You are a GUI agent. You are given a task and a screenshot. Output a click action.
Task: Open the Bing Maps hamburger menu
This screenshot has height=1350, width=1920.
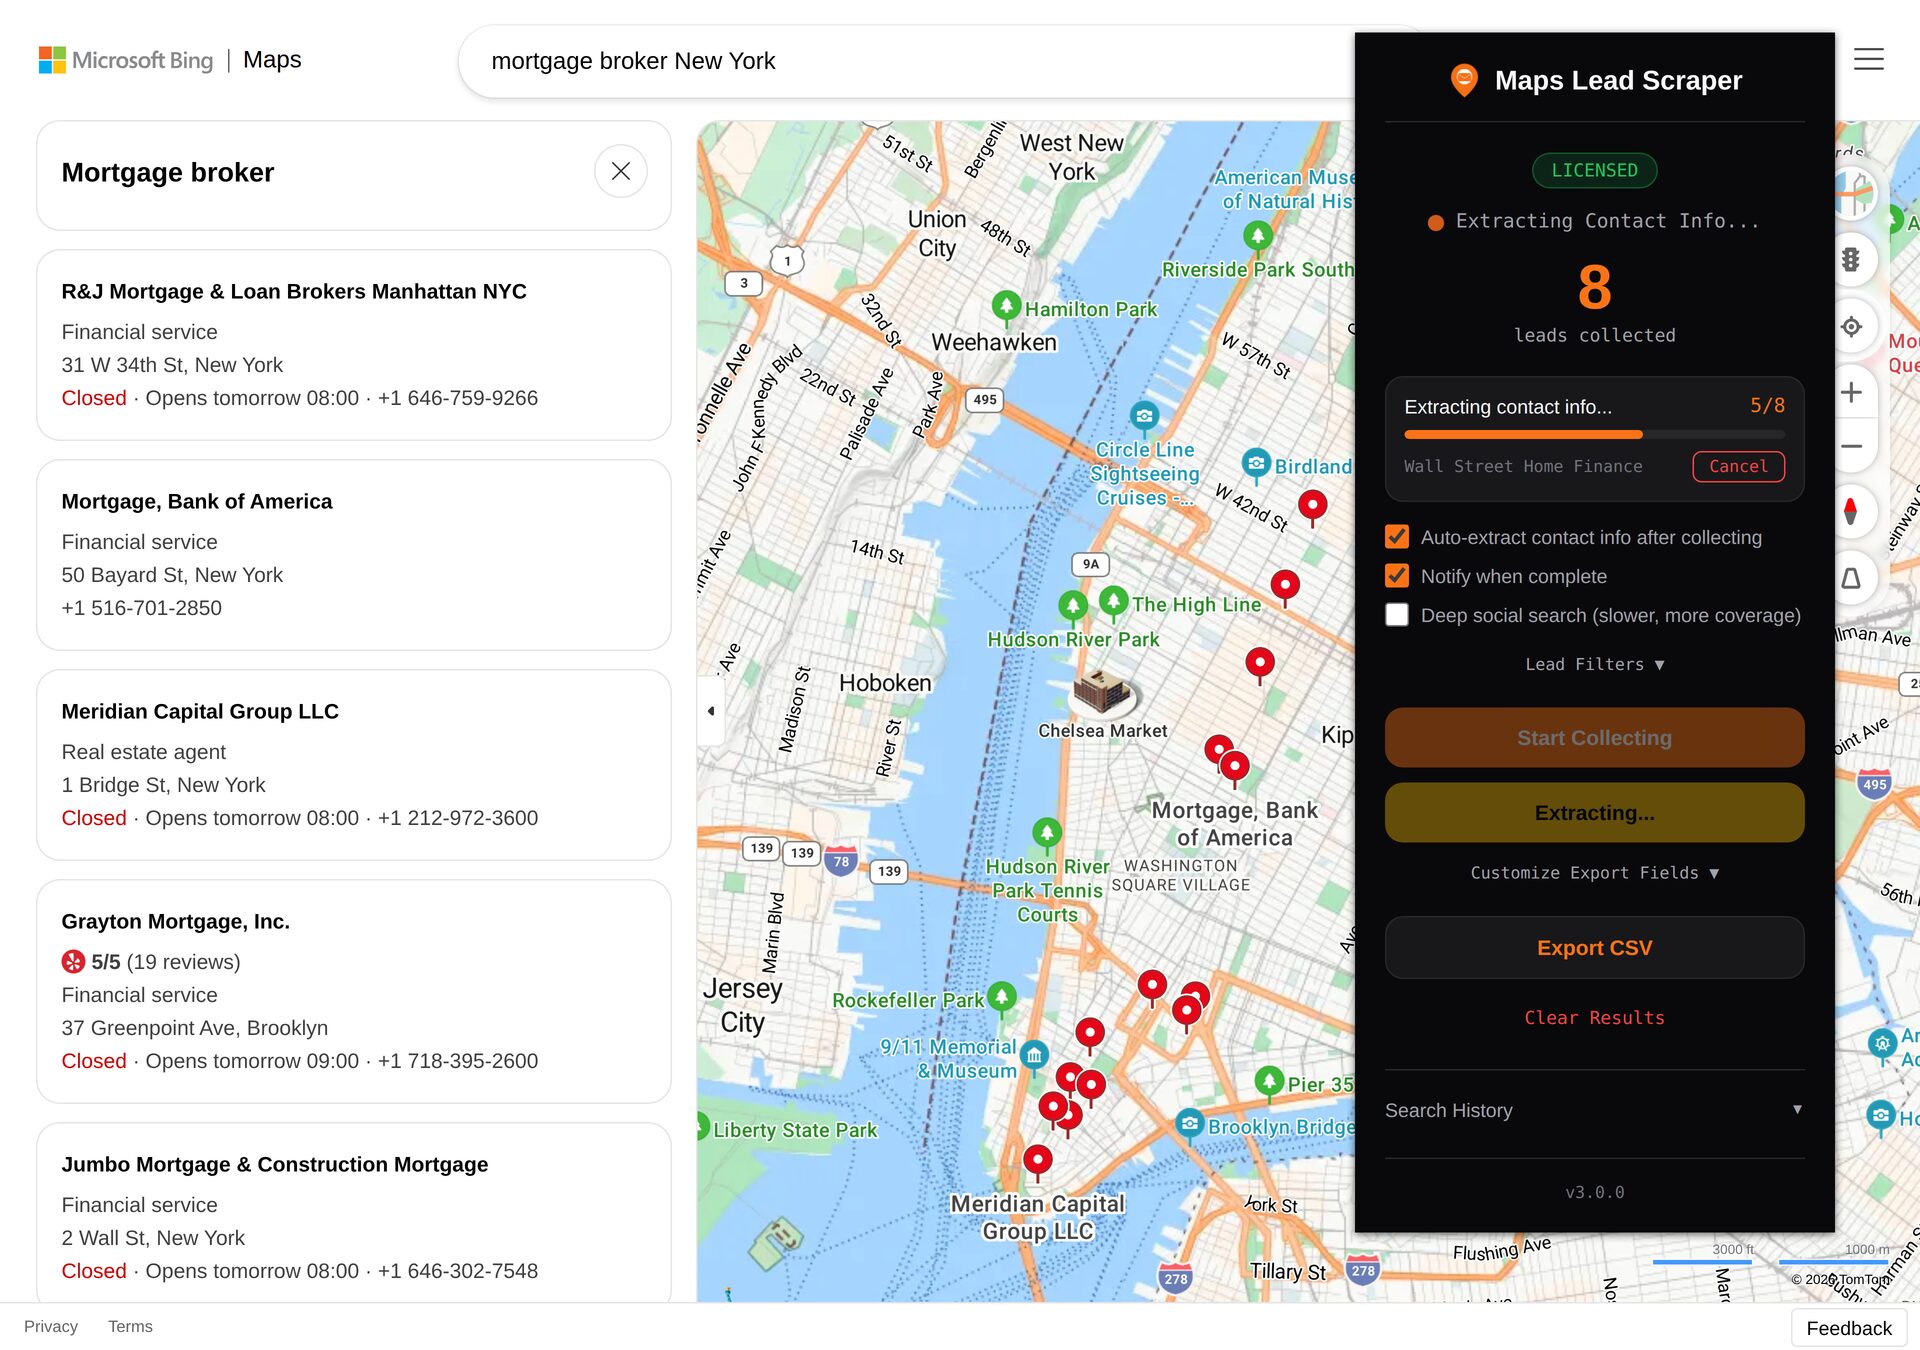pos(1868,59)
